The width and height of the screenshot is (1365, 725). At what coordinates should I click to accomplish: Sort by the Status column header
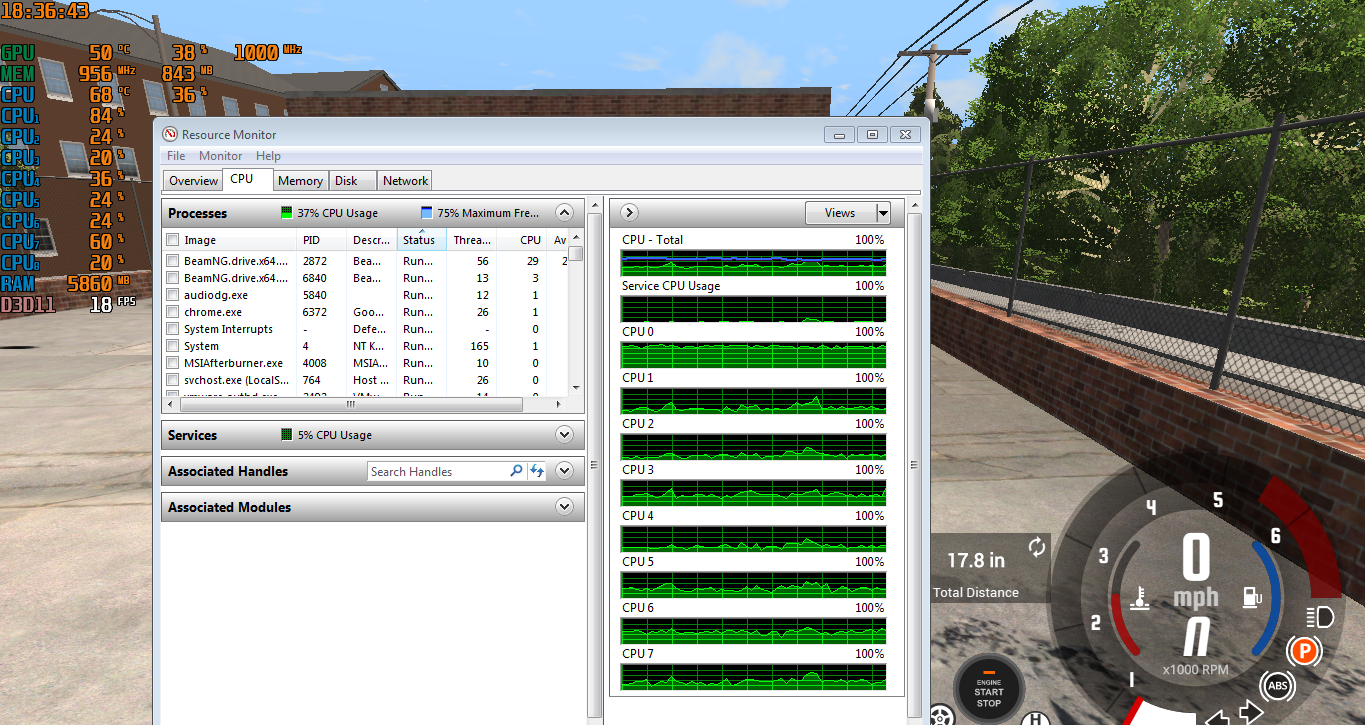coord(422,240)
